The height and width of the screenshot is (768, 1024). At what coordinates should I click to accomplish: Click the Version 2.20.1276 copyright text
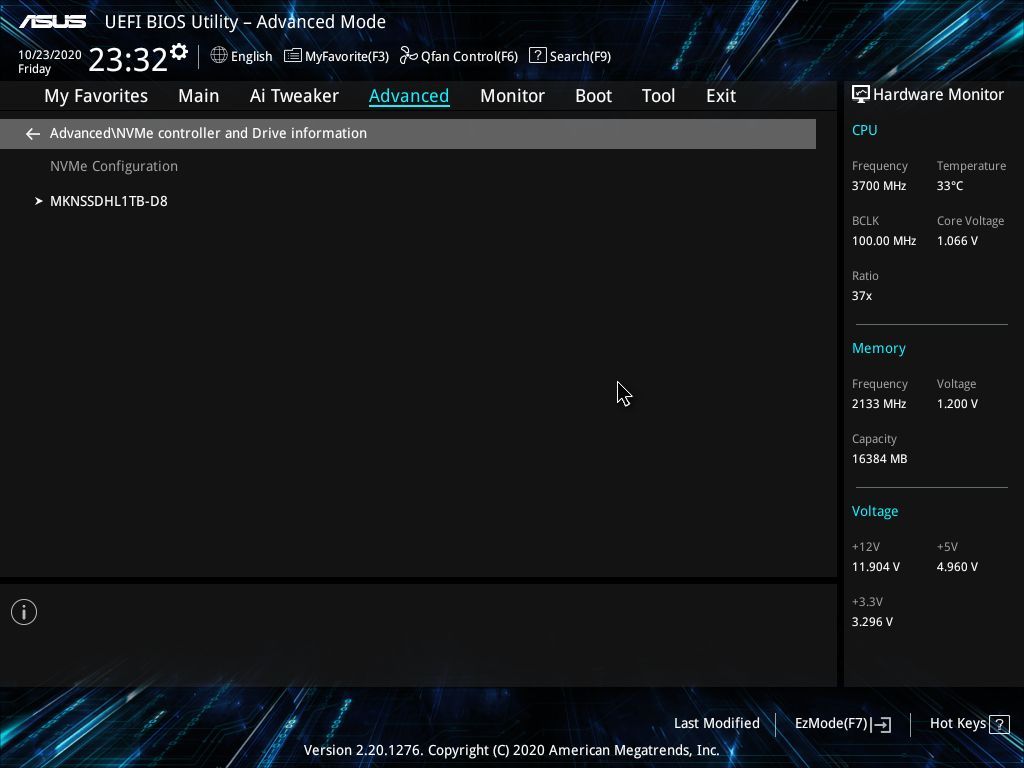511,750
